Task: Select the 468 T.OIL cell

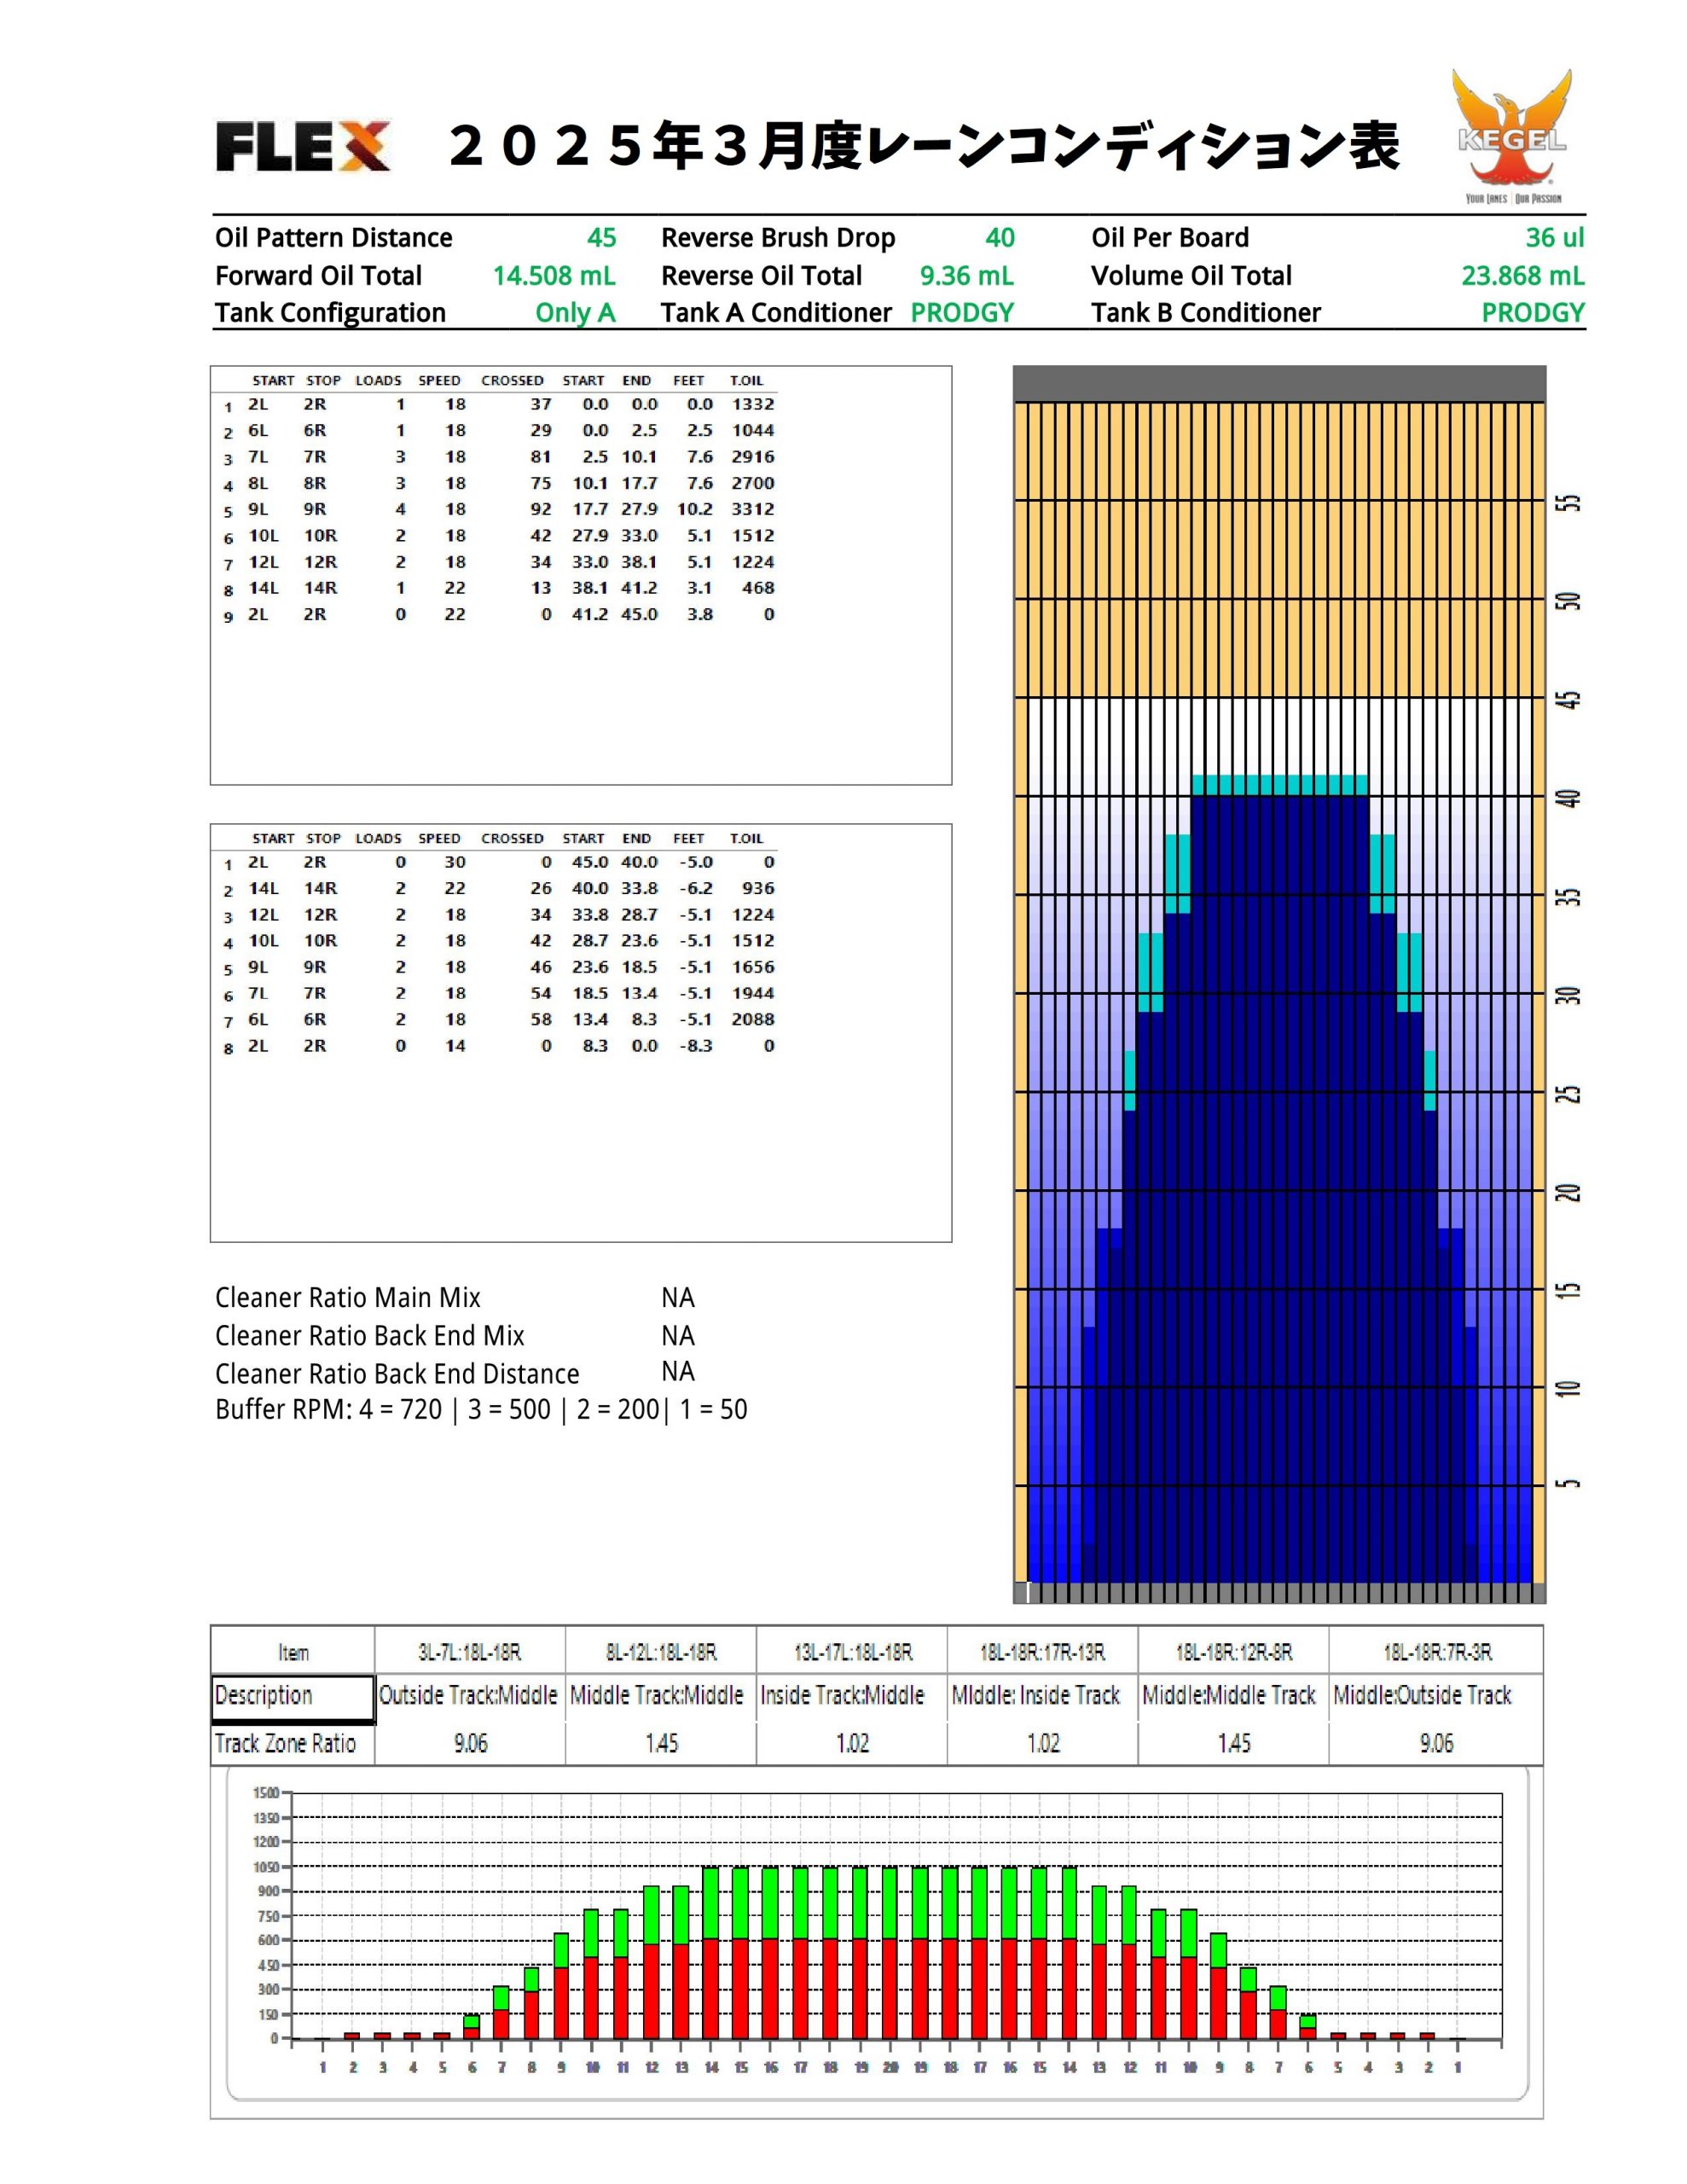Action: [x=758, y=588]
